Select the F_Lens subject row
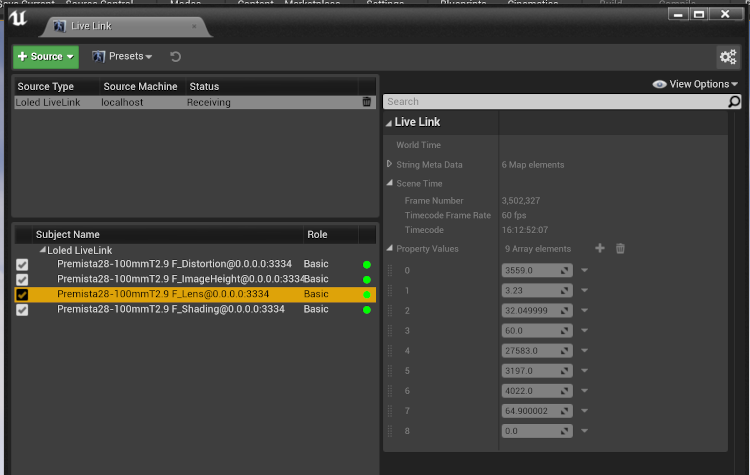Screen dimensions: 750x475 163,295
